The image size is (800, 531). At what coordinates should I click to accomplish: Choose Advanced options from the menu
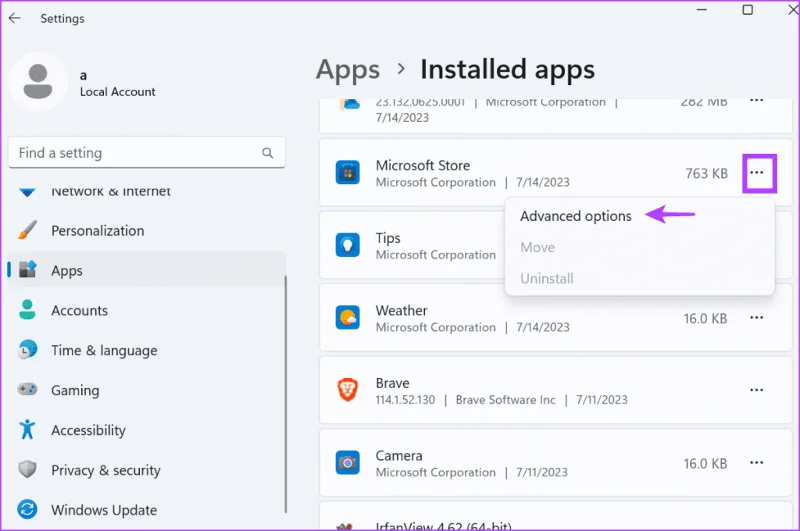point(576,216)
